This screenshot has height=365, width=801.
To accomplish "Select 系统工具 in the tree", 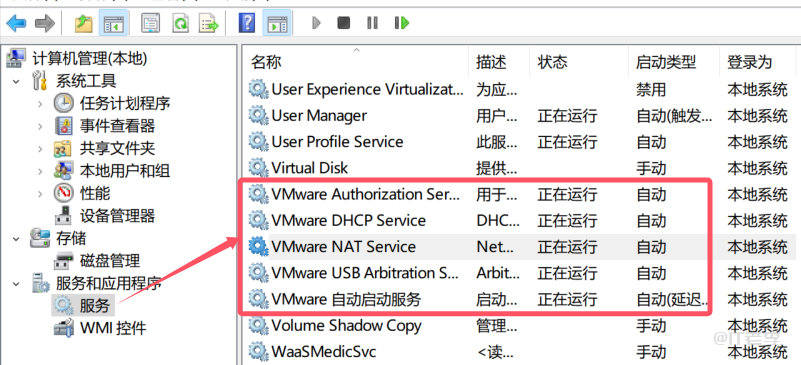I will click(86, 81).
